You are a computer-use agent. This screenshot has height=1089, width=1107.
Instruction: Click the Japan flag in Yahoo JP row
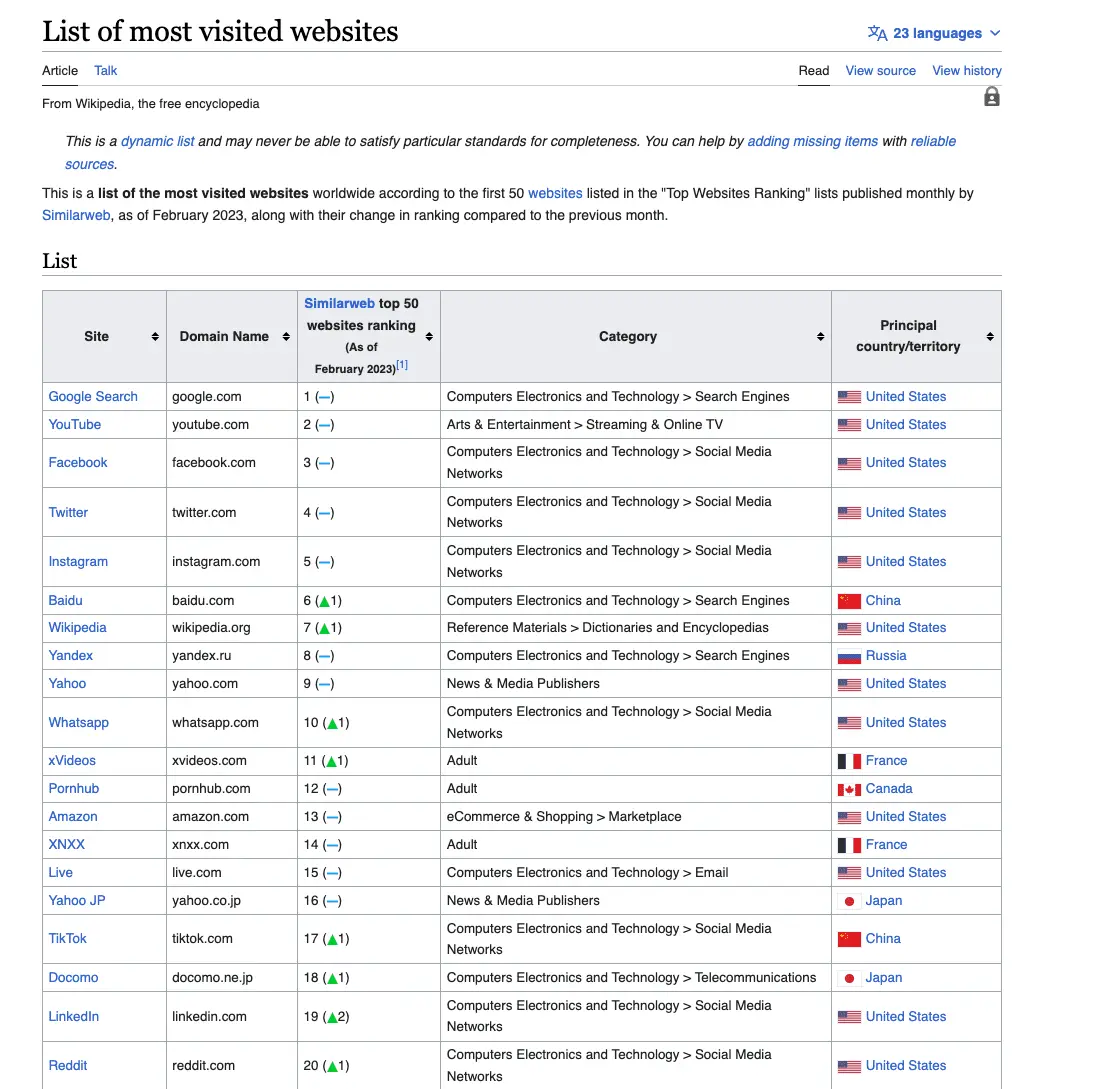(x=849, y=901)
